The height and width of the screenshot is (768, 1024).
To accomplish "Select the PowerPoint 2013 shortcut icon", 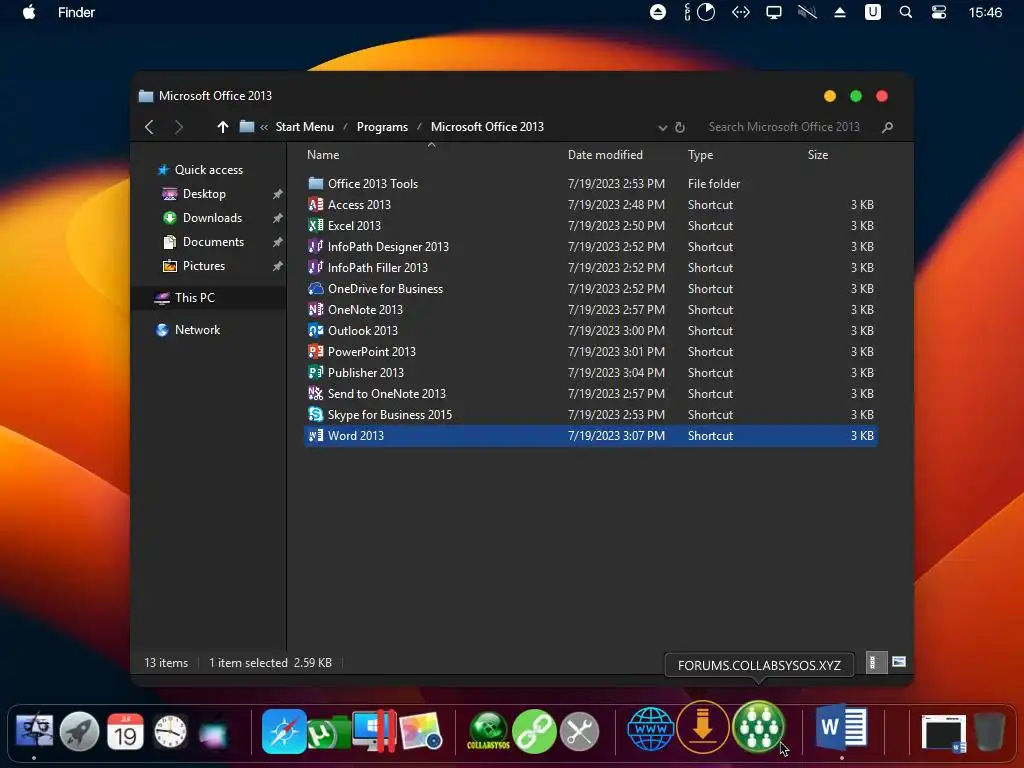I will coord(315,351).
